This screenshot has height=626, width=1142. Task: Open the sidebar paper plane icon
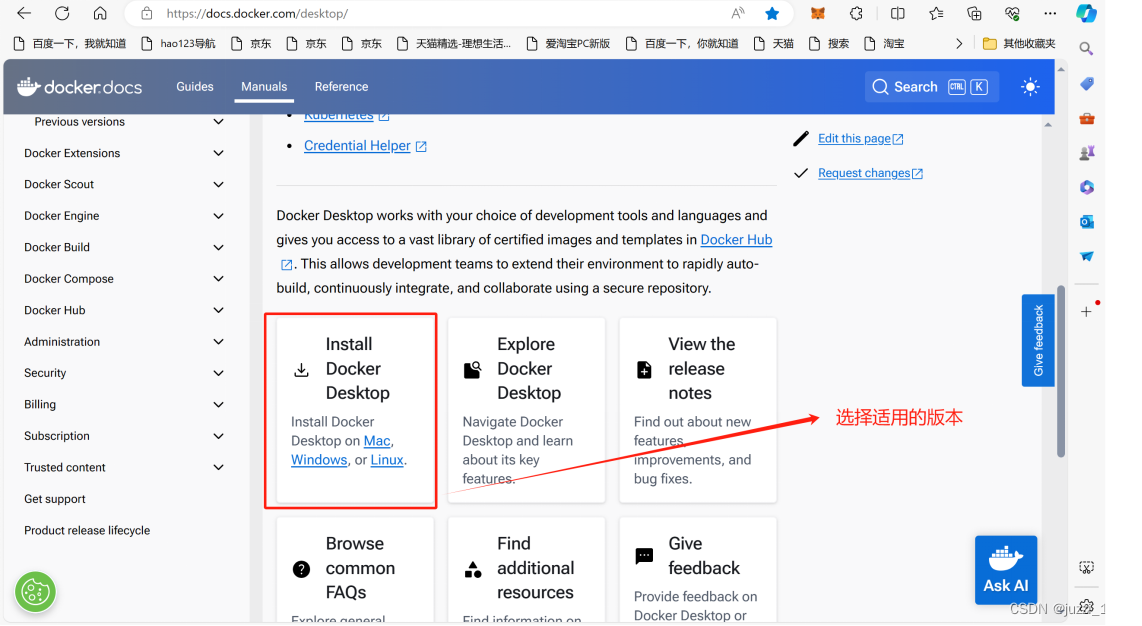[x=1087, y=256]
